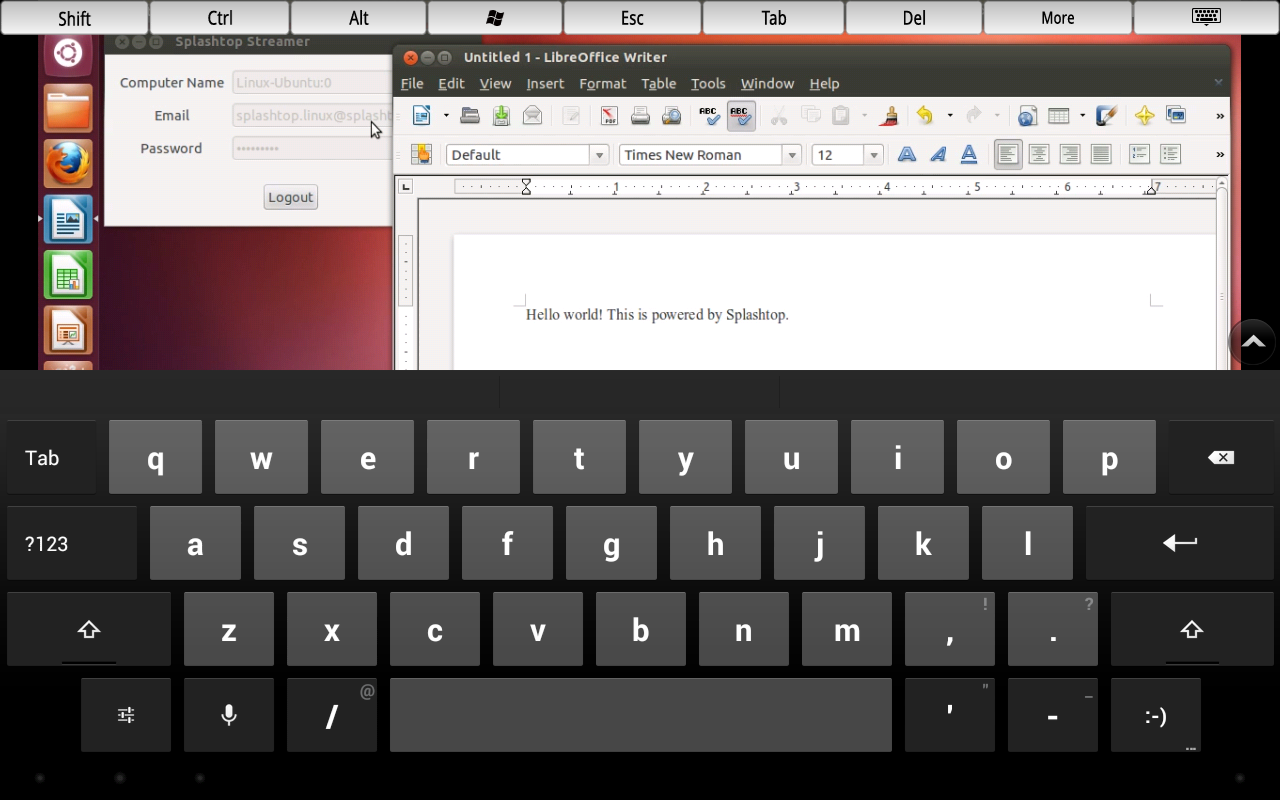Viewport: 1280px width, 800px height.
Task: Open the Insert menu
Action: tap(545, 84)
